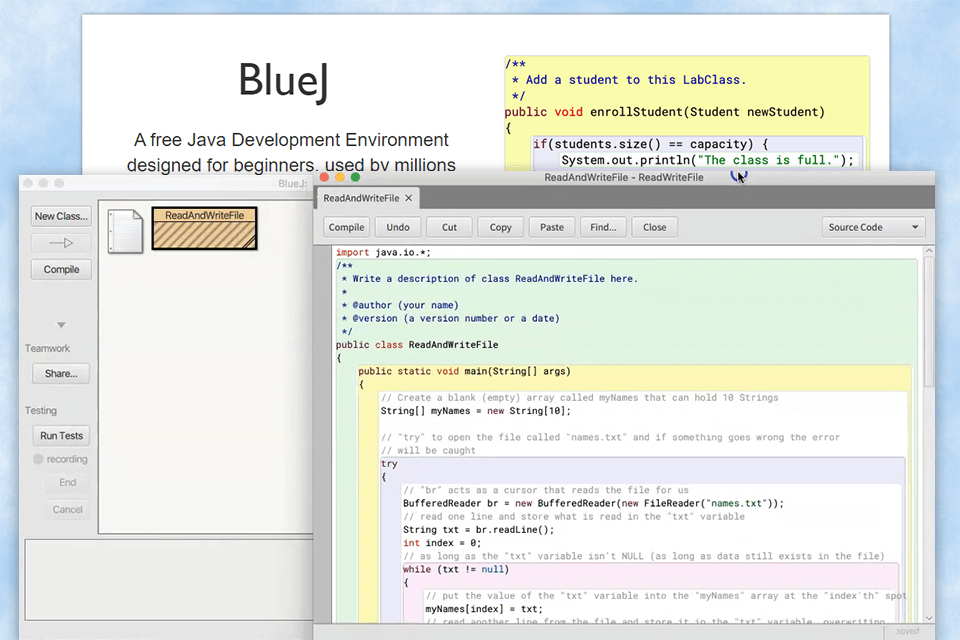The height and width of the screenshot is (640, 960).
Task: Click the Paste toolbar button
Action: (x=552, y=227)
